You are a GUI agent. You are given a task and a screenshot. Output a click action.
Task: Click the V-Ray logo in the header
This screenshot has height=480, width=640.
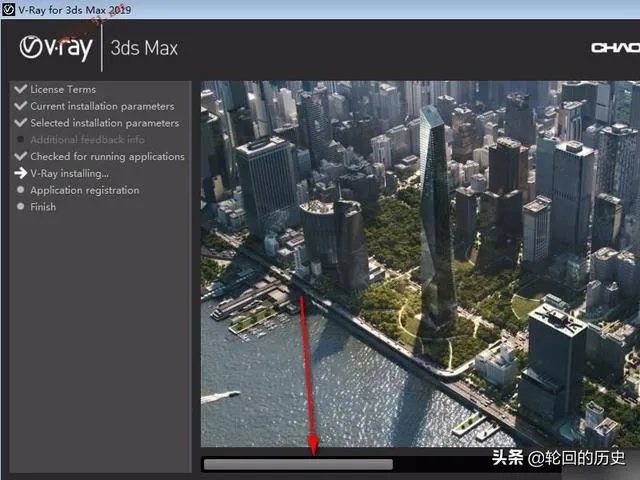tap(56, 48)
